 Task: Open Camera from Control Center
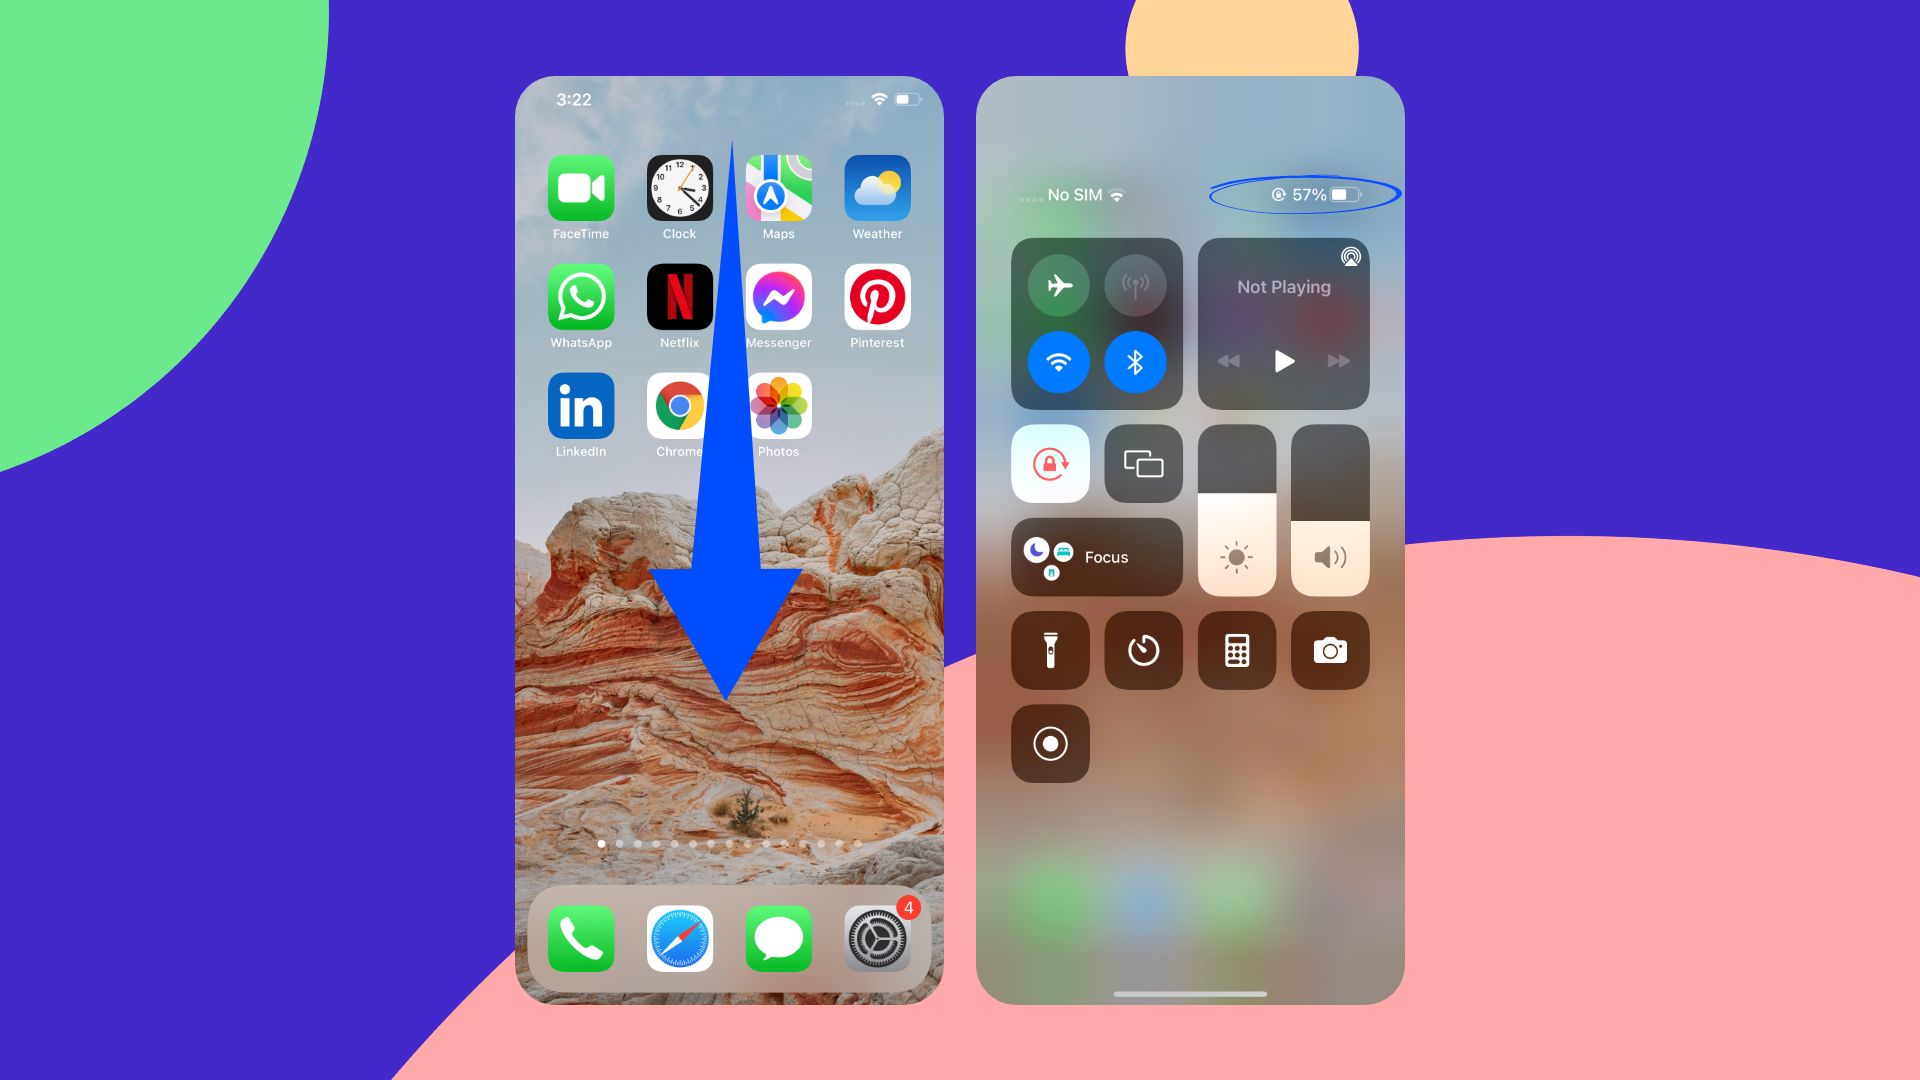coord(1331,649)
